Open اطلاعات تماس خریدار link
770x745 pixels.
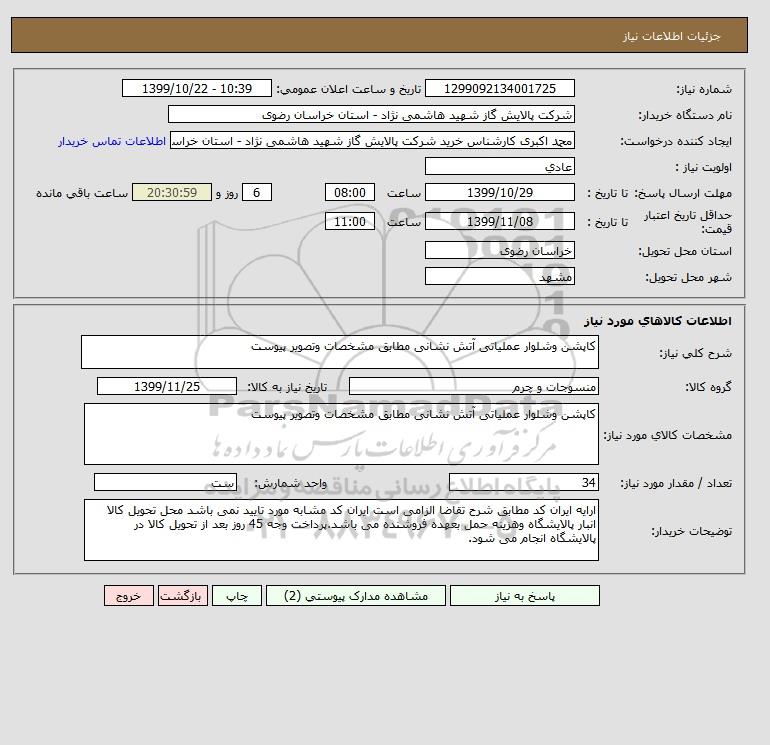point(112,141)
